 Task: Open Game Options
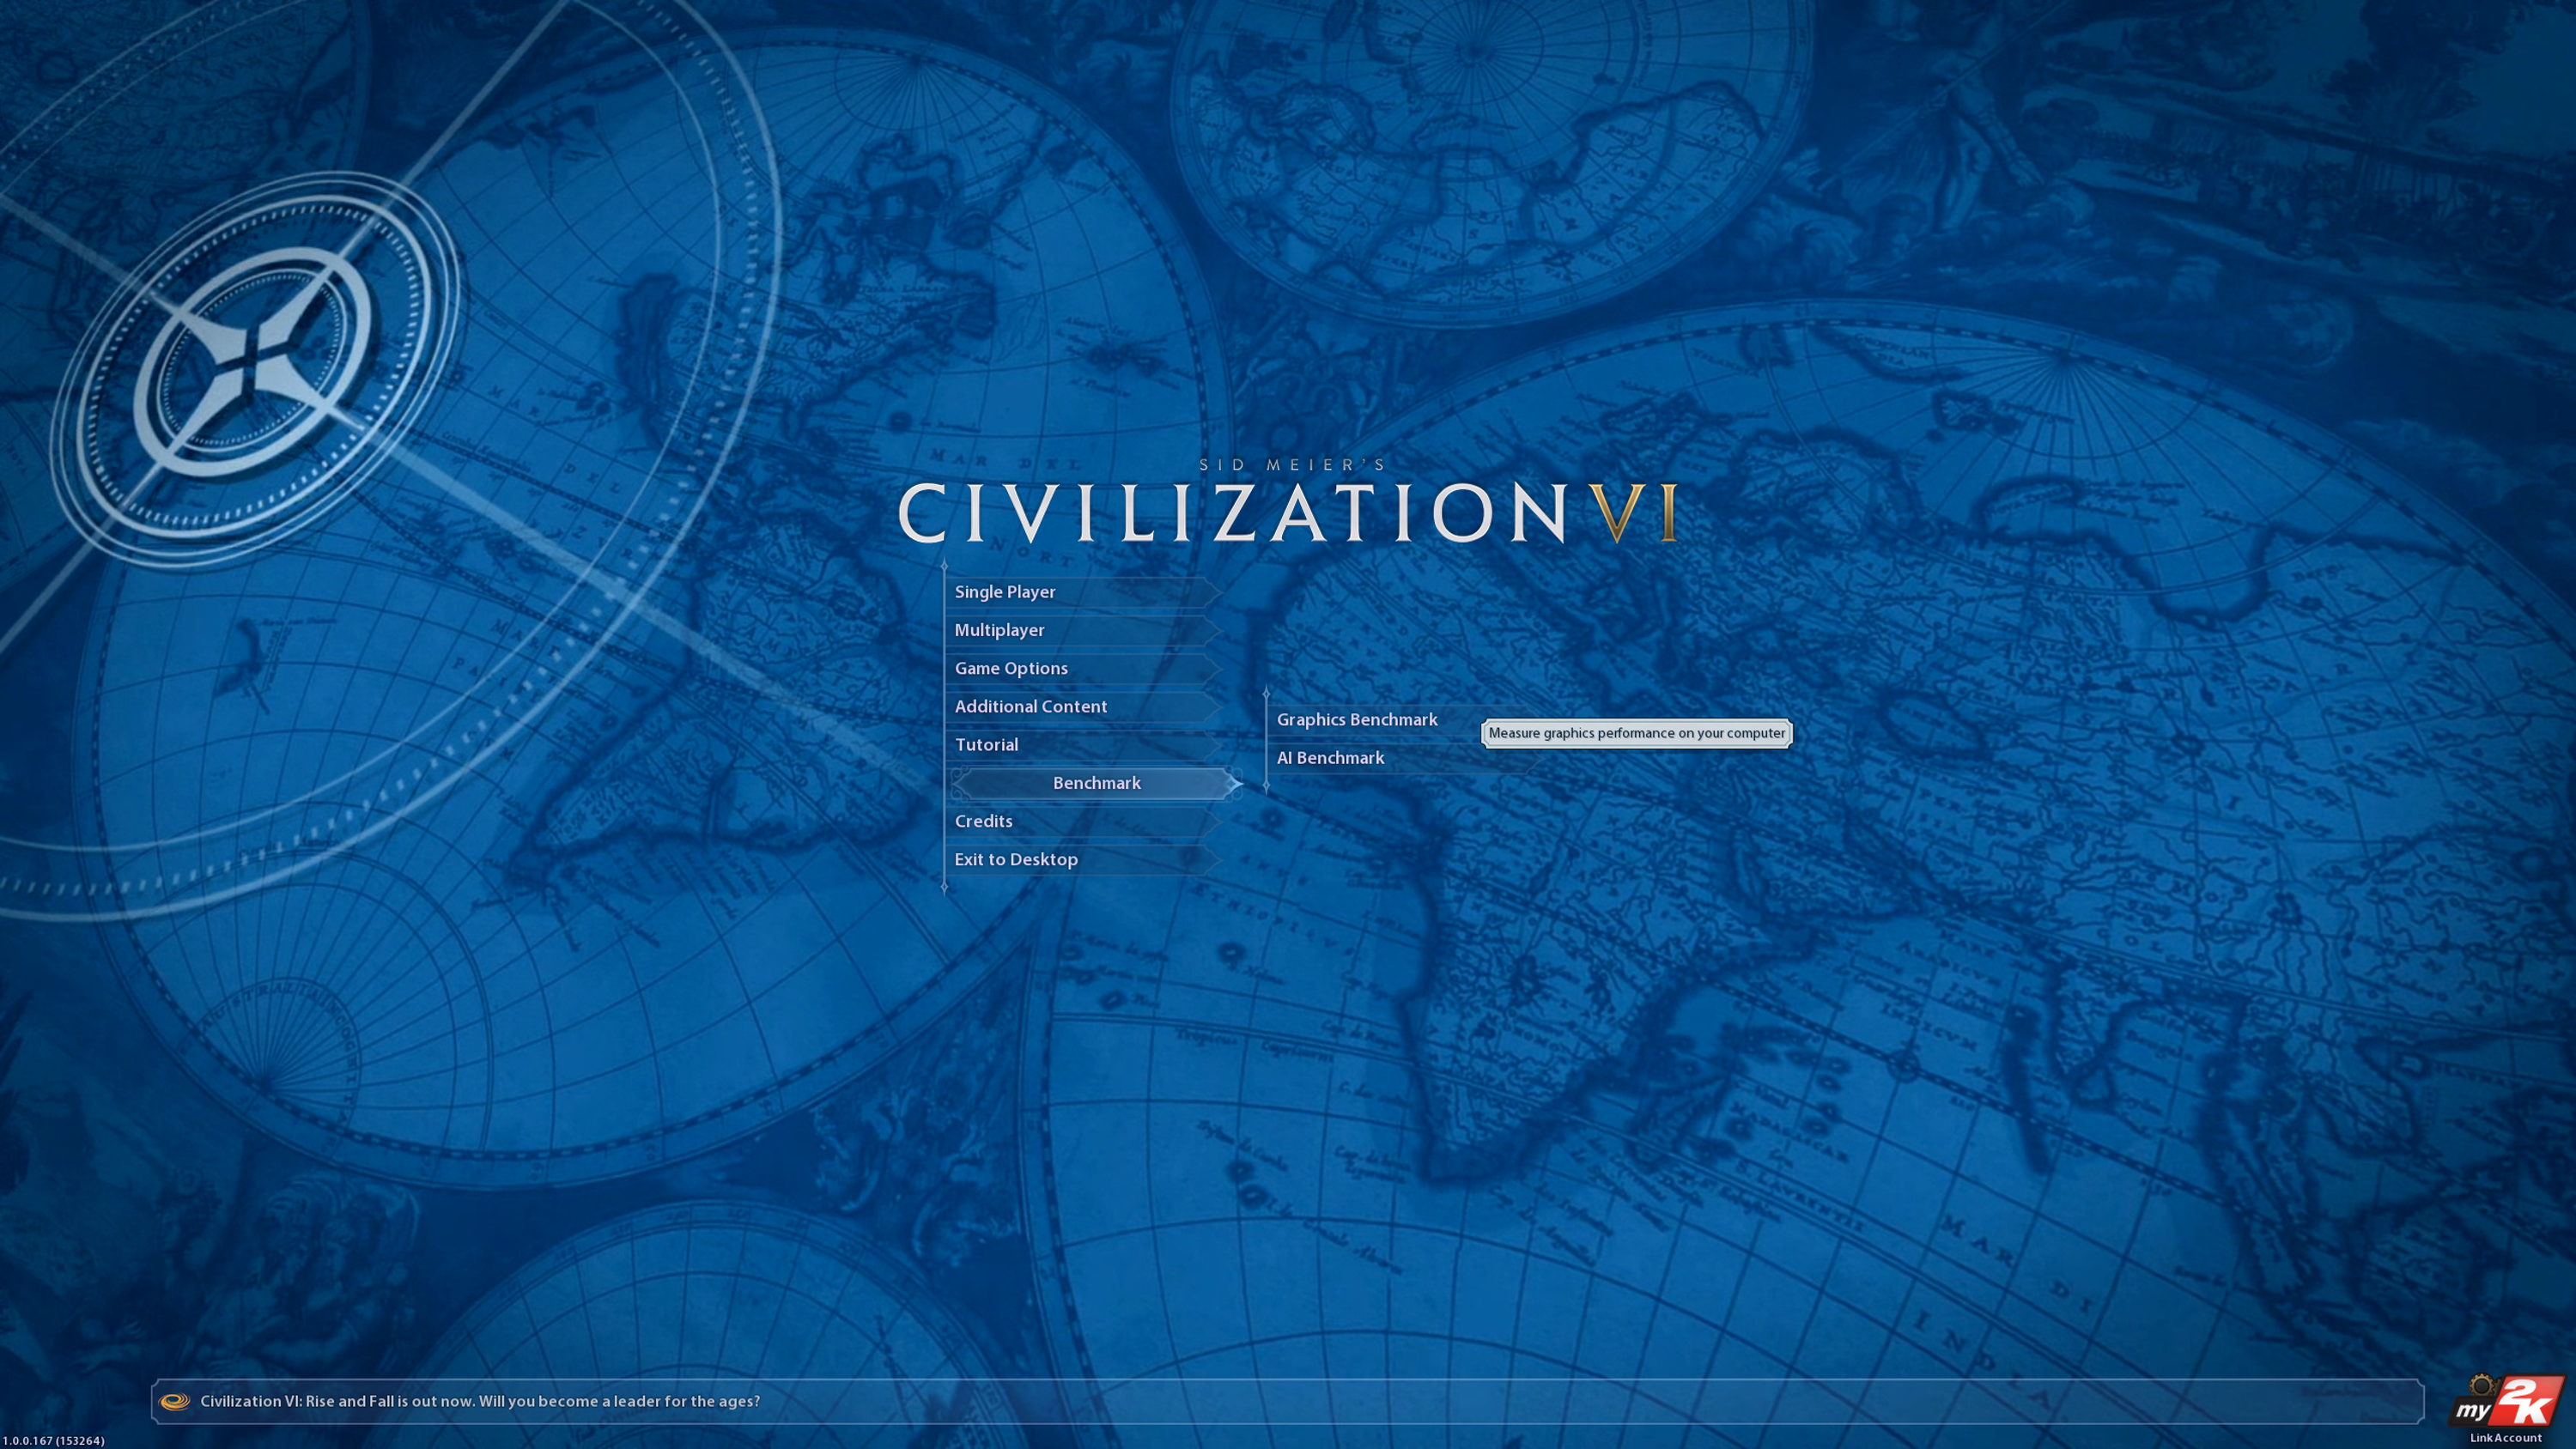pyautogui.click(x=1011, y=668)
